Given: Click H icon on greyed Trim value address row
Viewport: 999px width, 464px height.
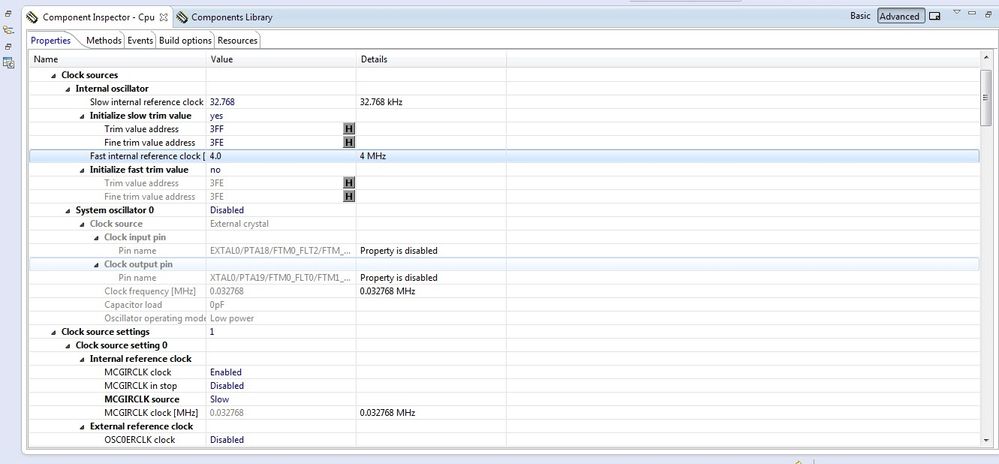Looking at the screenshot, I should 349,183.
